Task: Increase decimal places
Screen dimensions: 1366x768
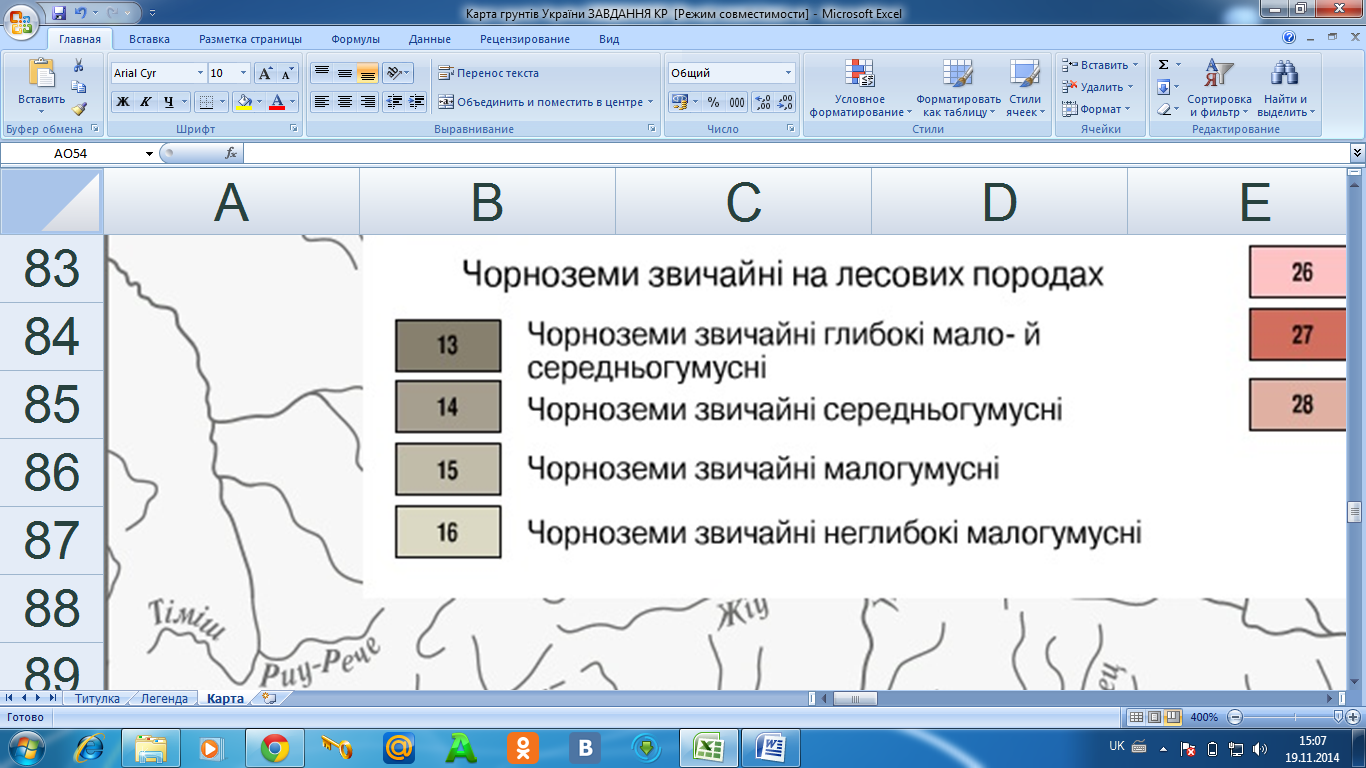Action: point(762,102)
